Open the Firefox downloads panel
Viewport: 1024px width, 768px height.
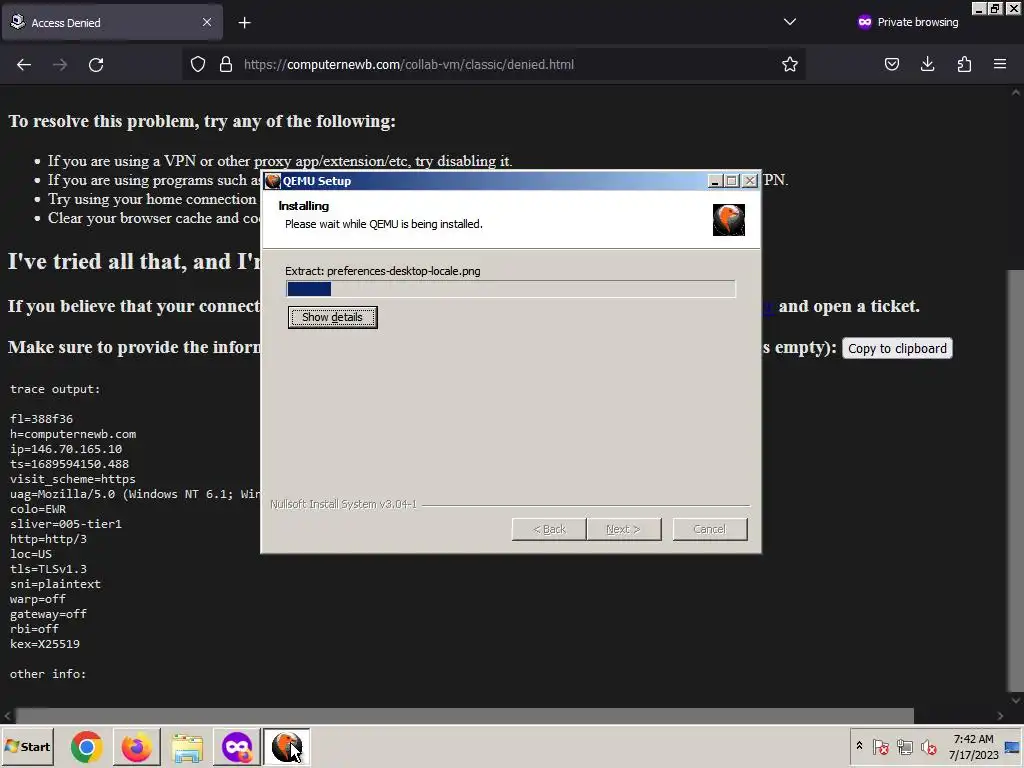coord(927,65)
